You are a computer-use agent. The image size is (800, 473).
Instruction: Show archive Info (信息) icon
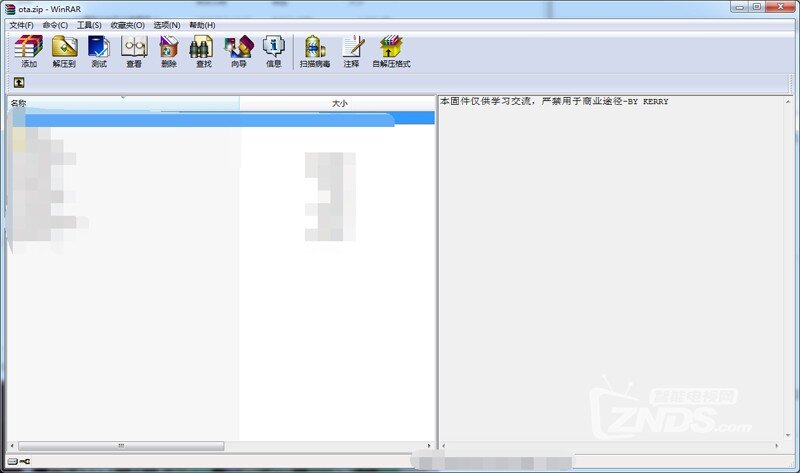(274, 52)
